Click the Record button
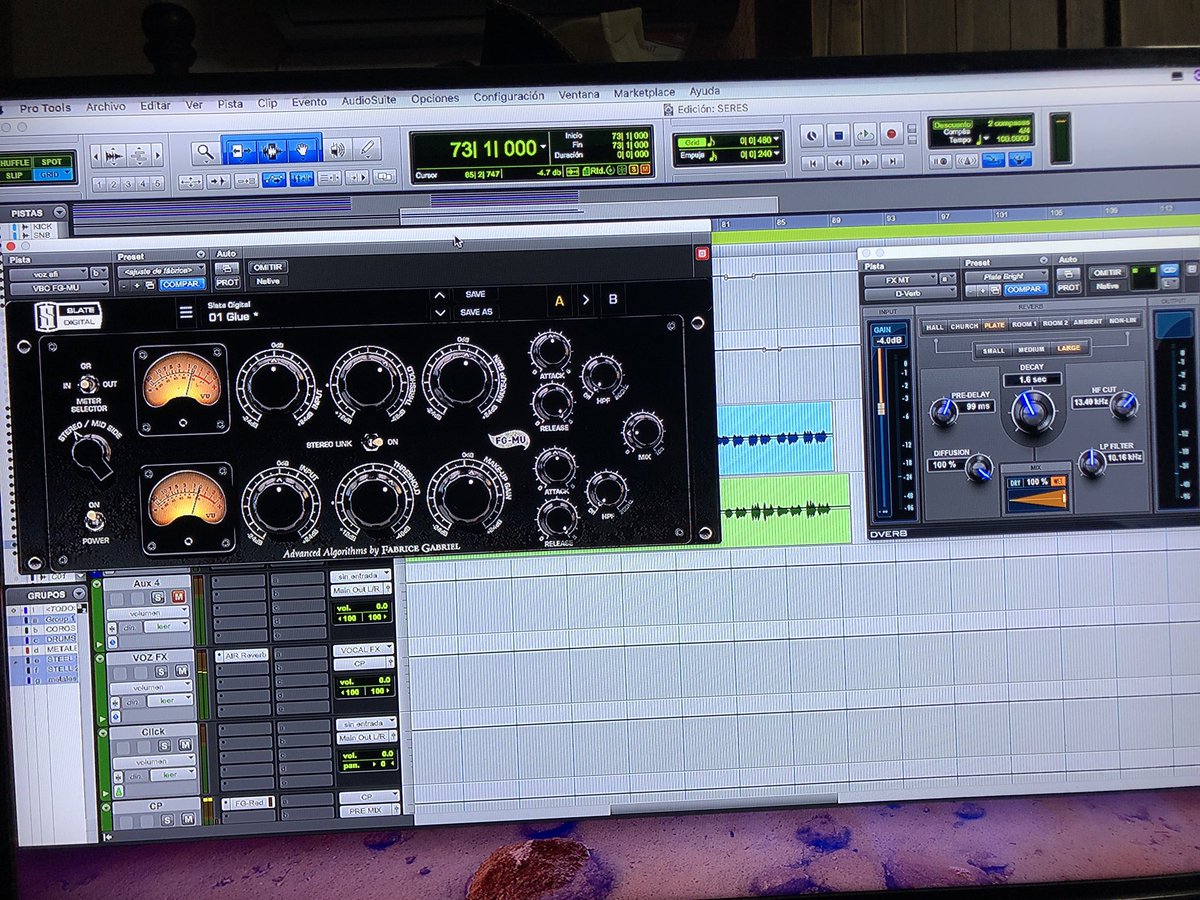 tap(891, 133)
